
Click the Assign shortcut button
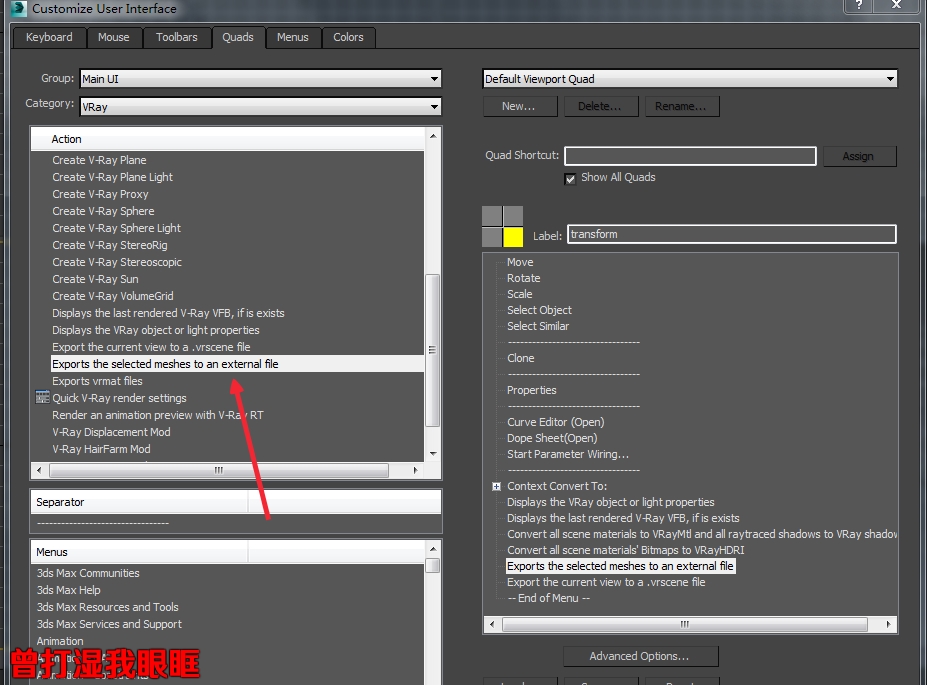[x=858, y=156]
